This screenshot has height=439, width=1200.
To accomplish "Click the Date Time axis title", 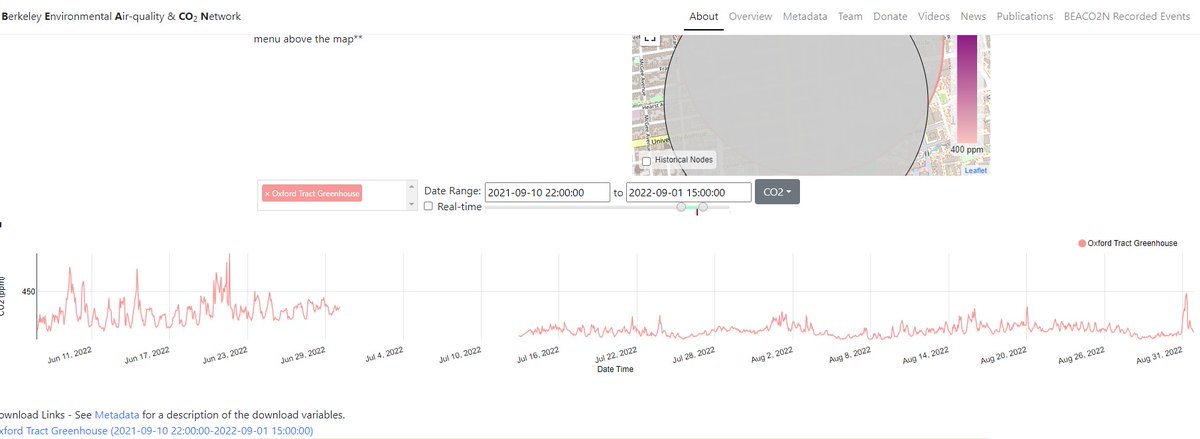I will point(615,369).
